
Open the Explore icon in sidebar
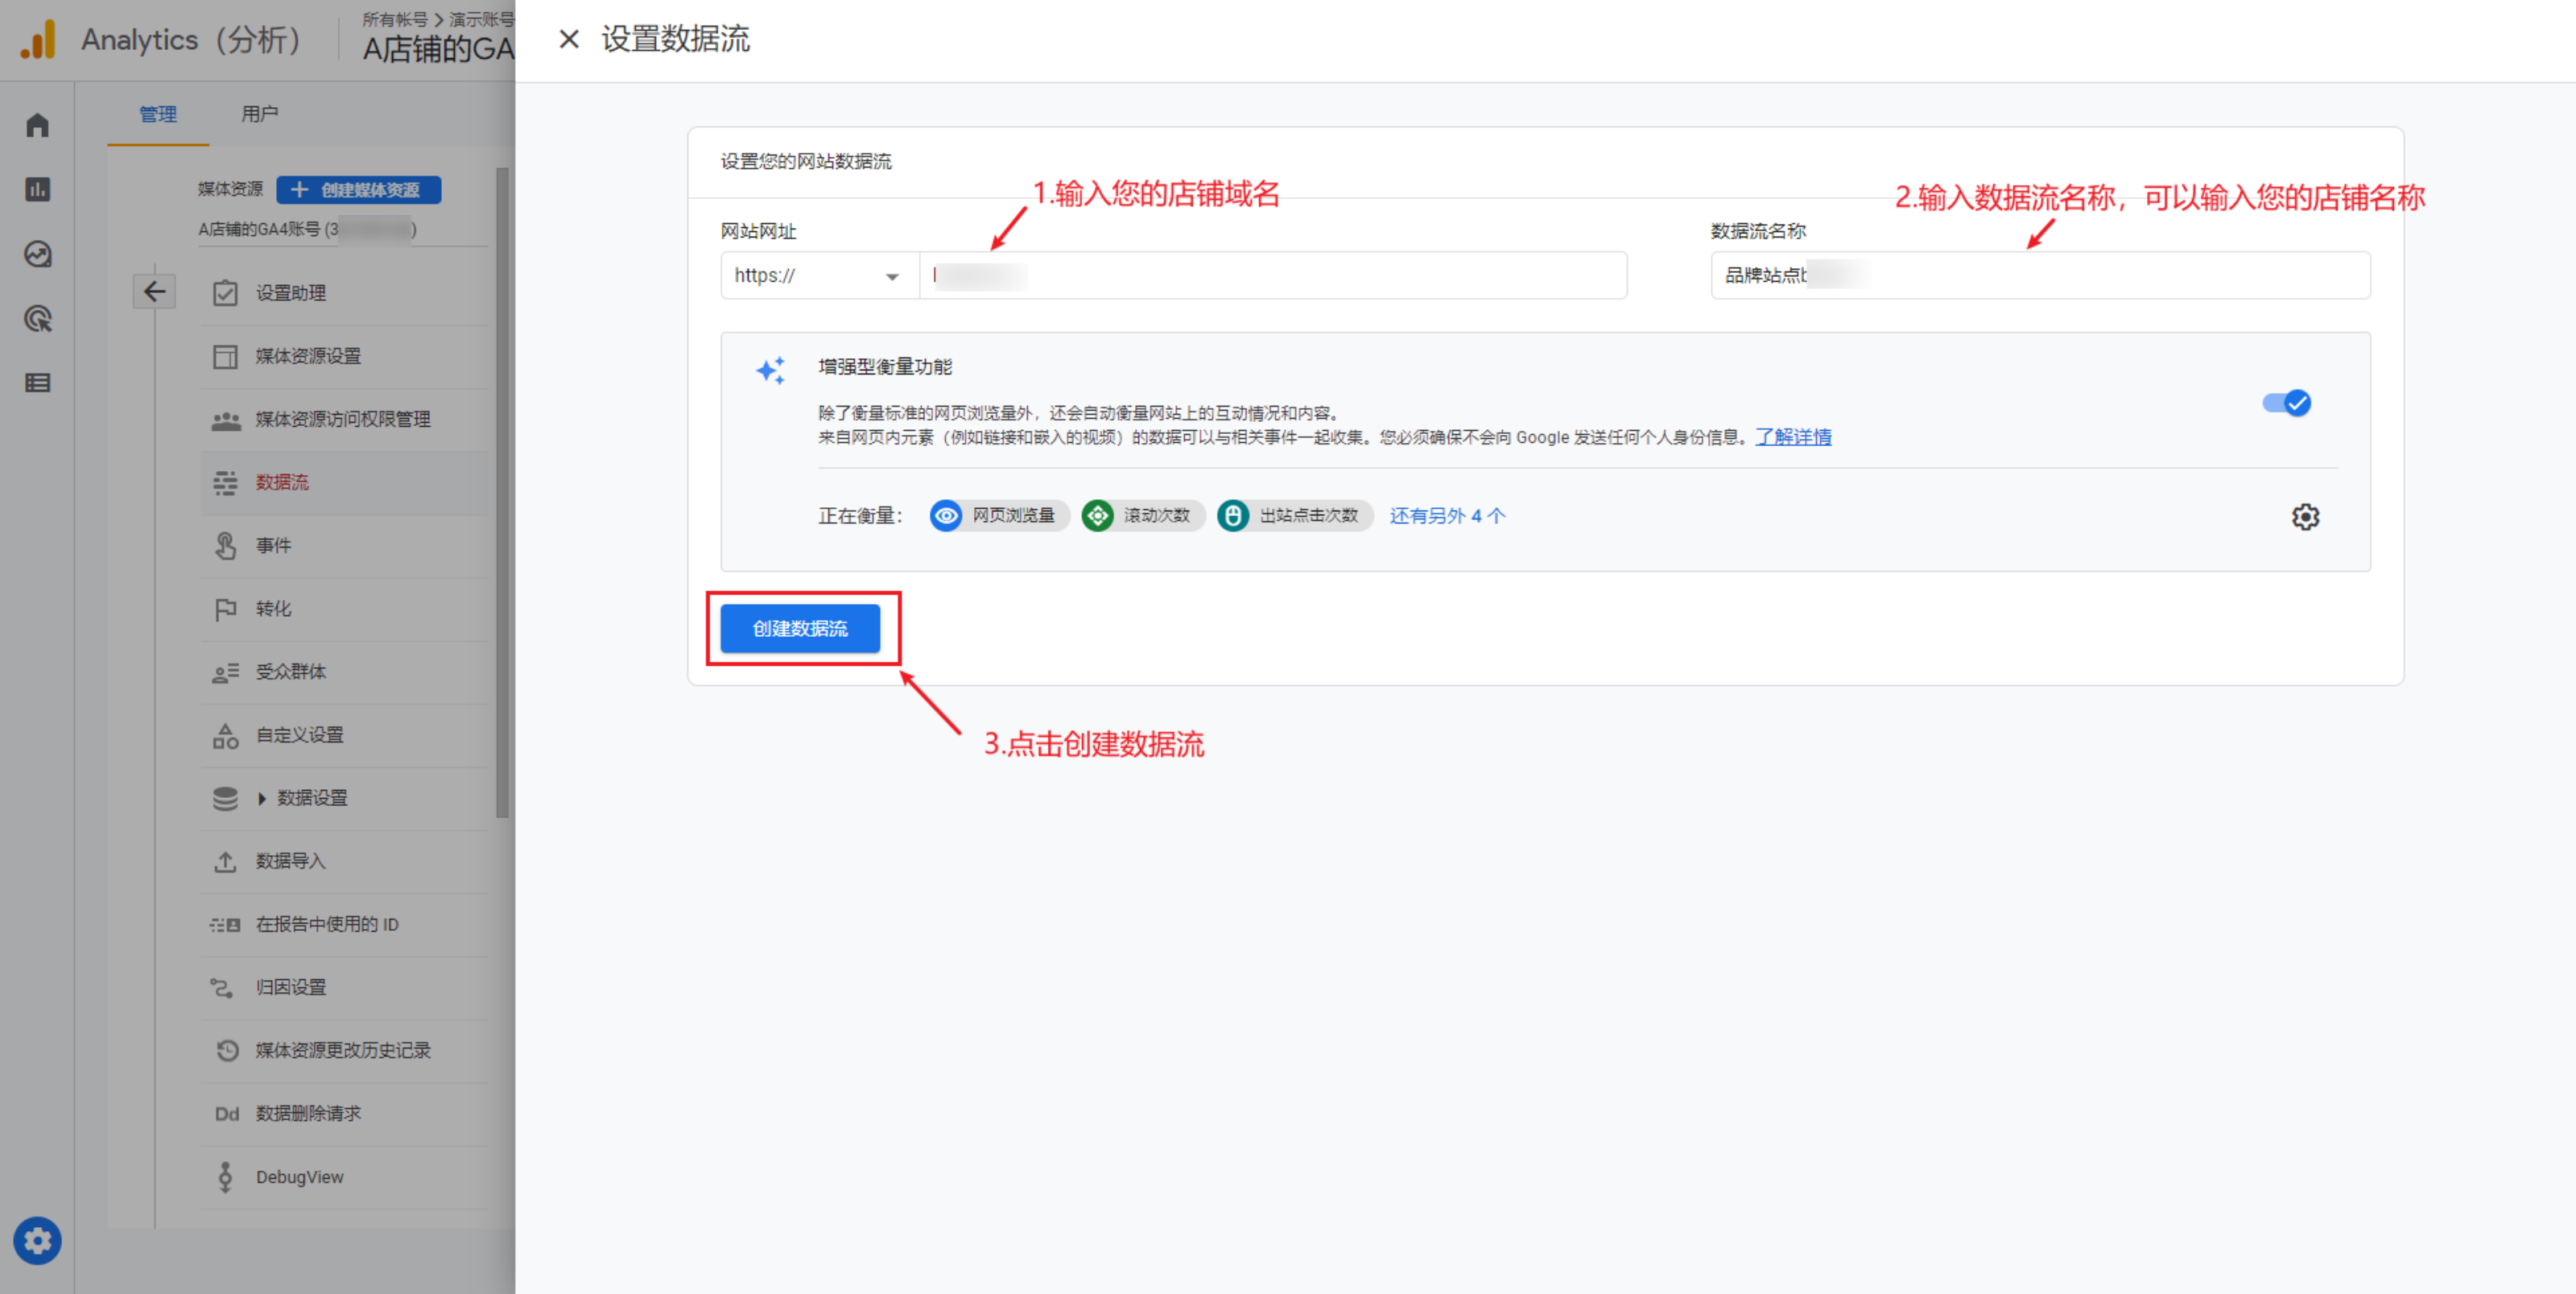(x=37, y=254)
